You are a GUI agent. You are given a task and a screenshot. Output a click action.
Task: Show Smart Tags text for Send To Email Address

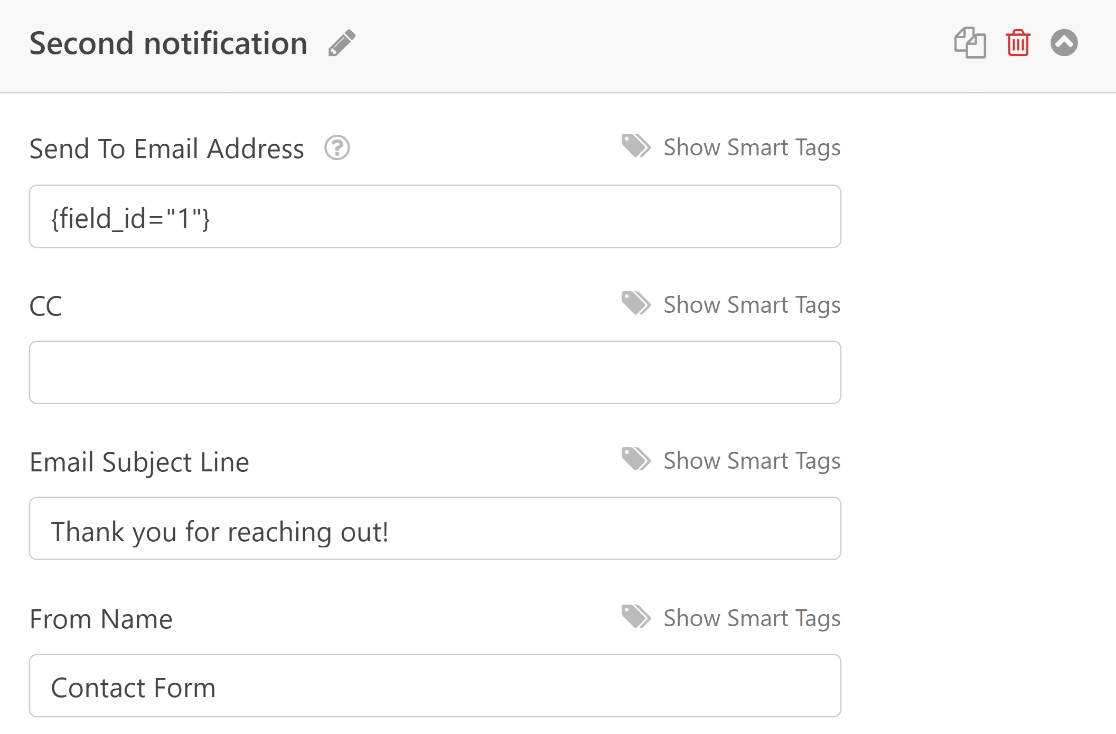[752, 148]
